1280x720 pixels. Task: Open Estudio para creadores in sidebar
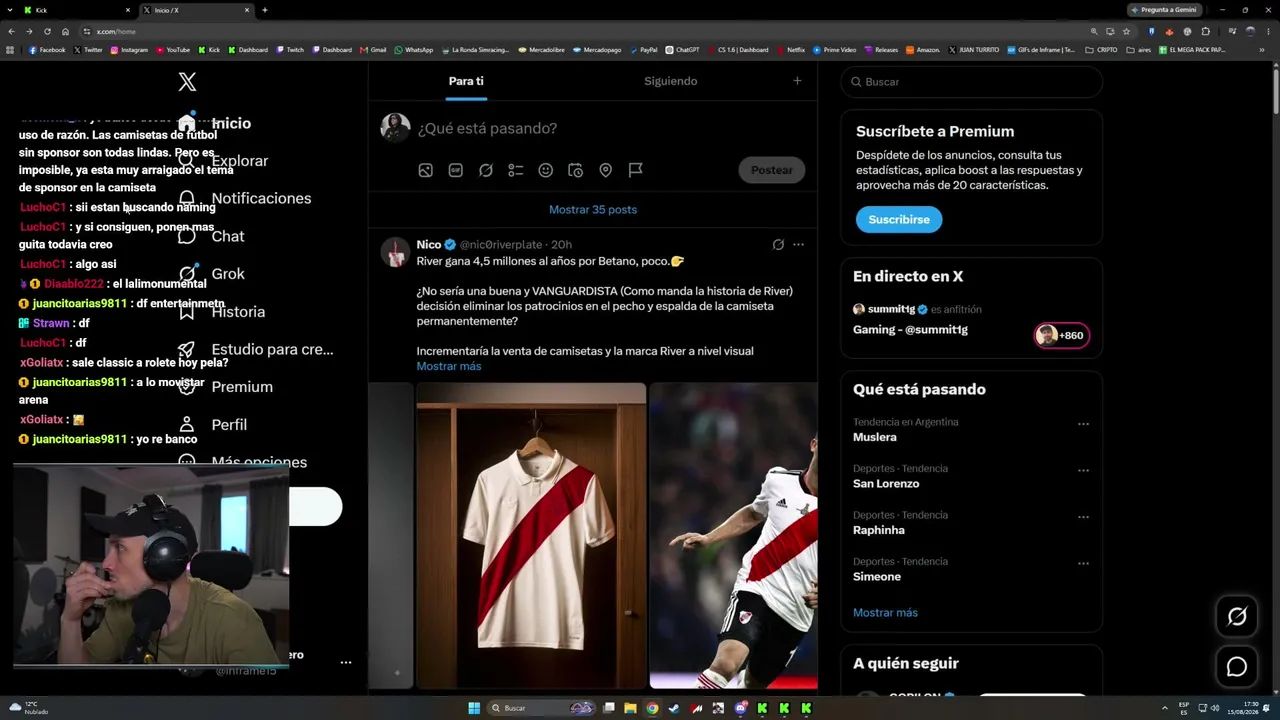click(x=256, y=349)
